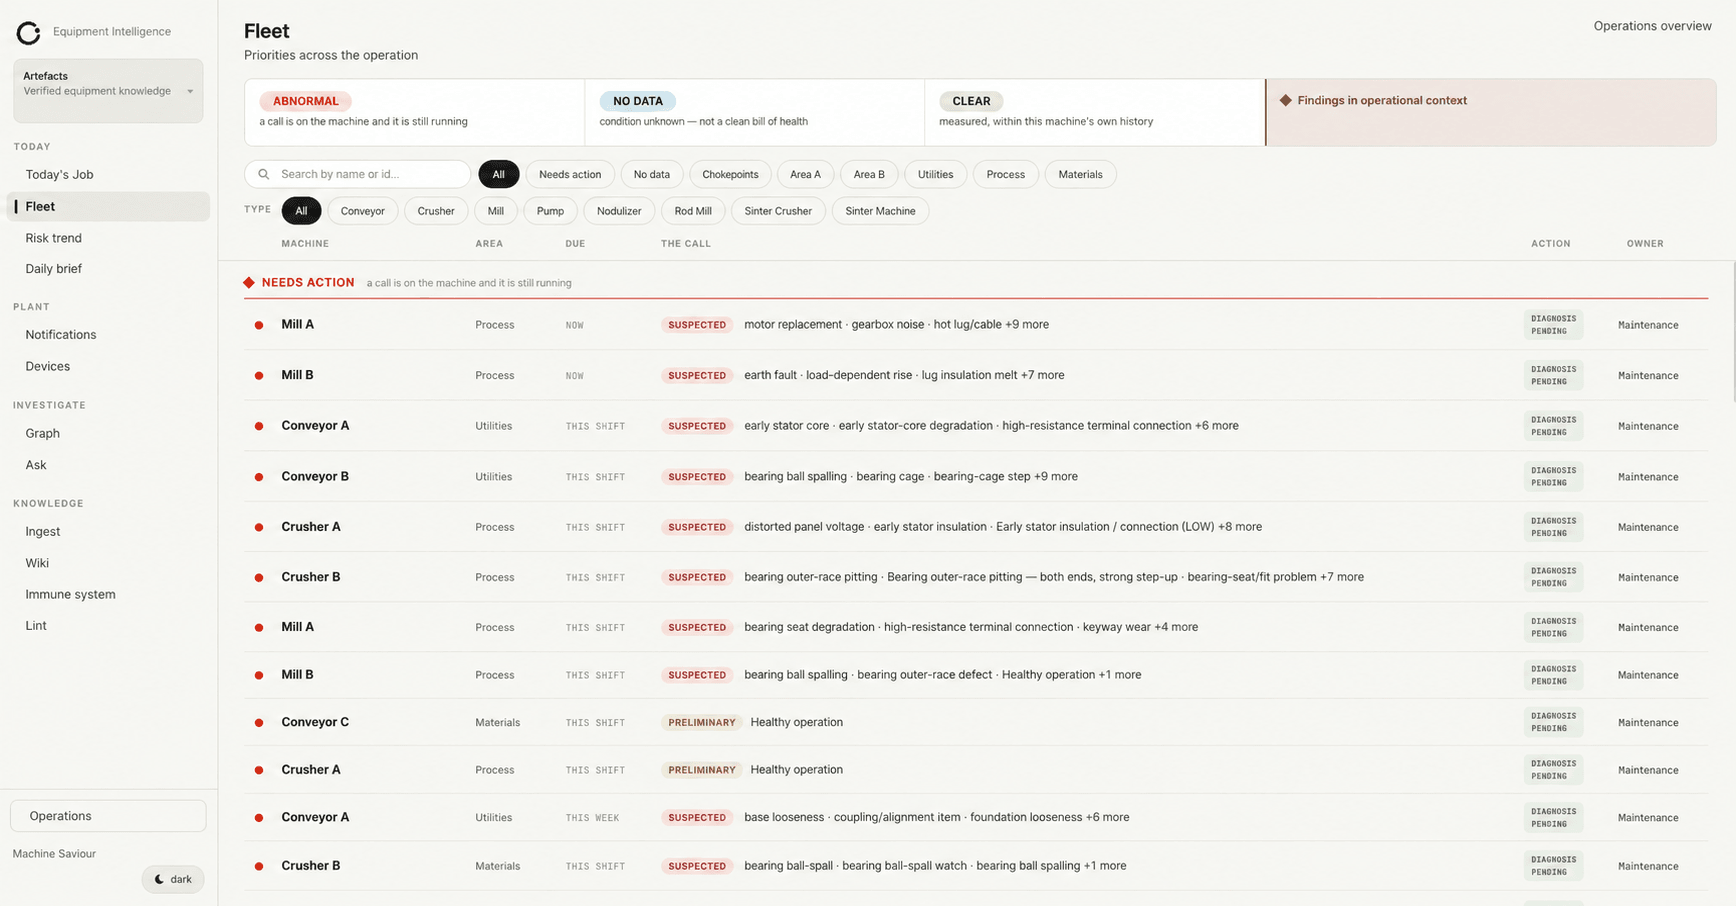Open Operations overview link
This screenshot has height=906, width=1736.
1652,26
